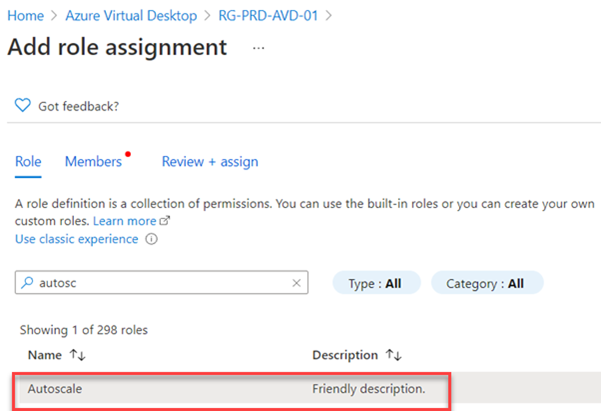Click the Showing 1 of 298 roles text
The width and height of the screenshot is (601, 411).
[84, 330]
